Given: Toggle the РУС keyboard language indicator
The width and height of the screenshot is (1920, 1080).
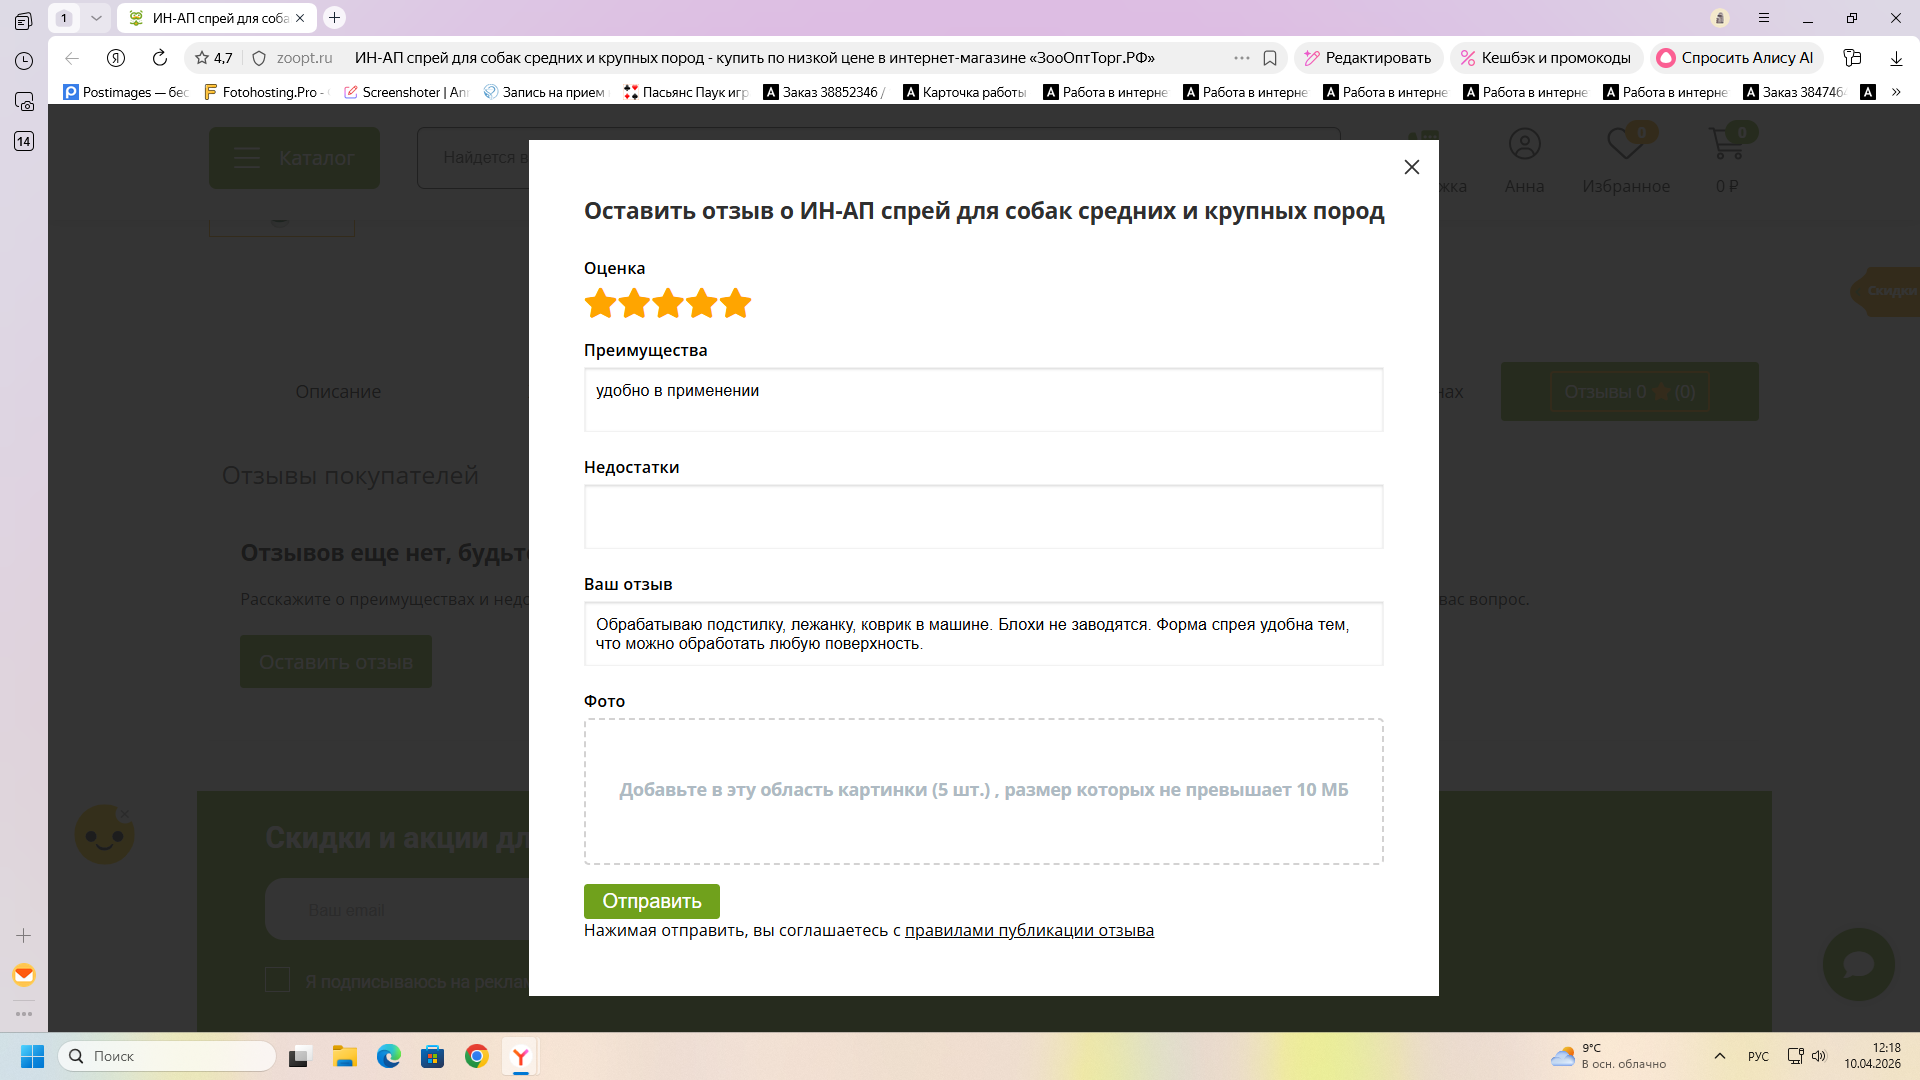Looking at the screenshot, I should coord(1758,1056).
